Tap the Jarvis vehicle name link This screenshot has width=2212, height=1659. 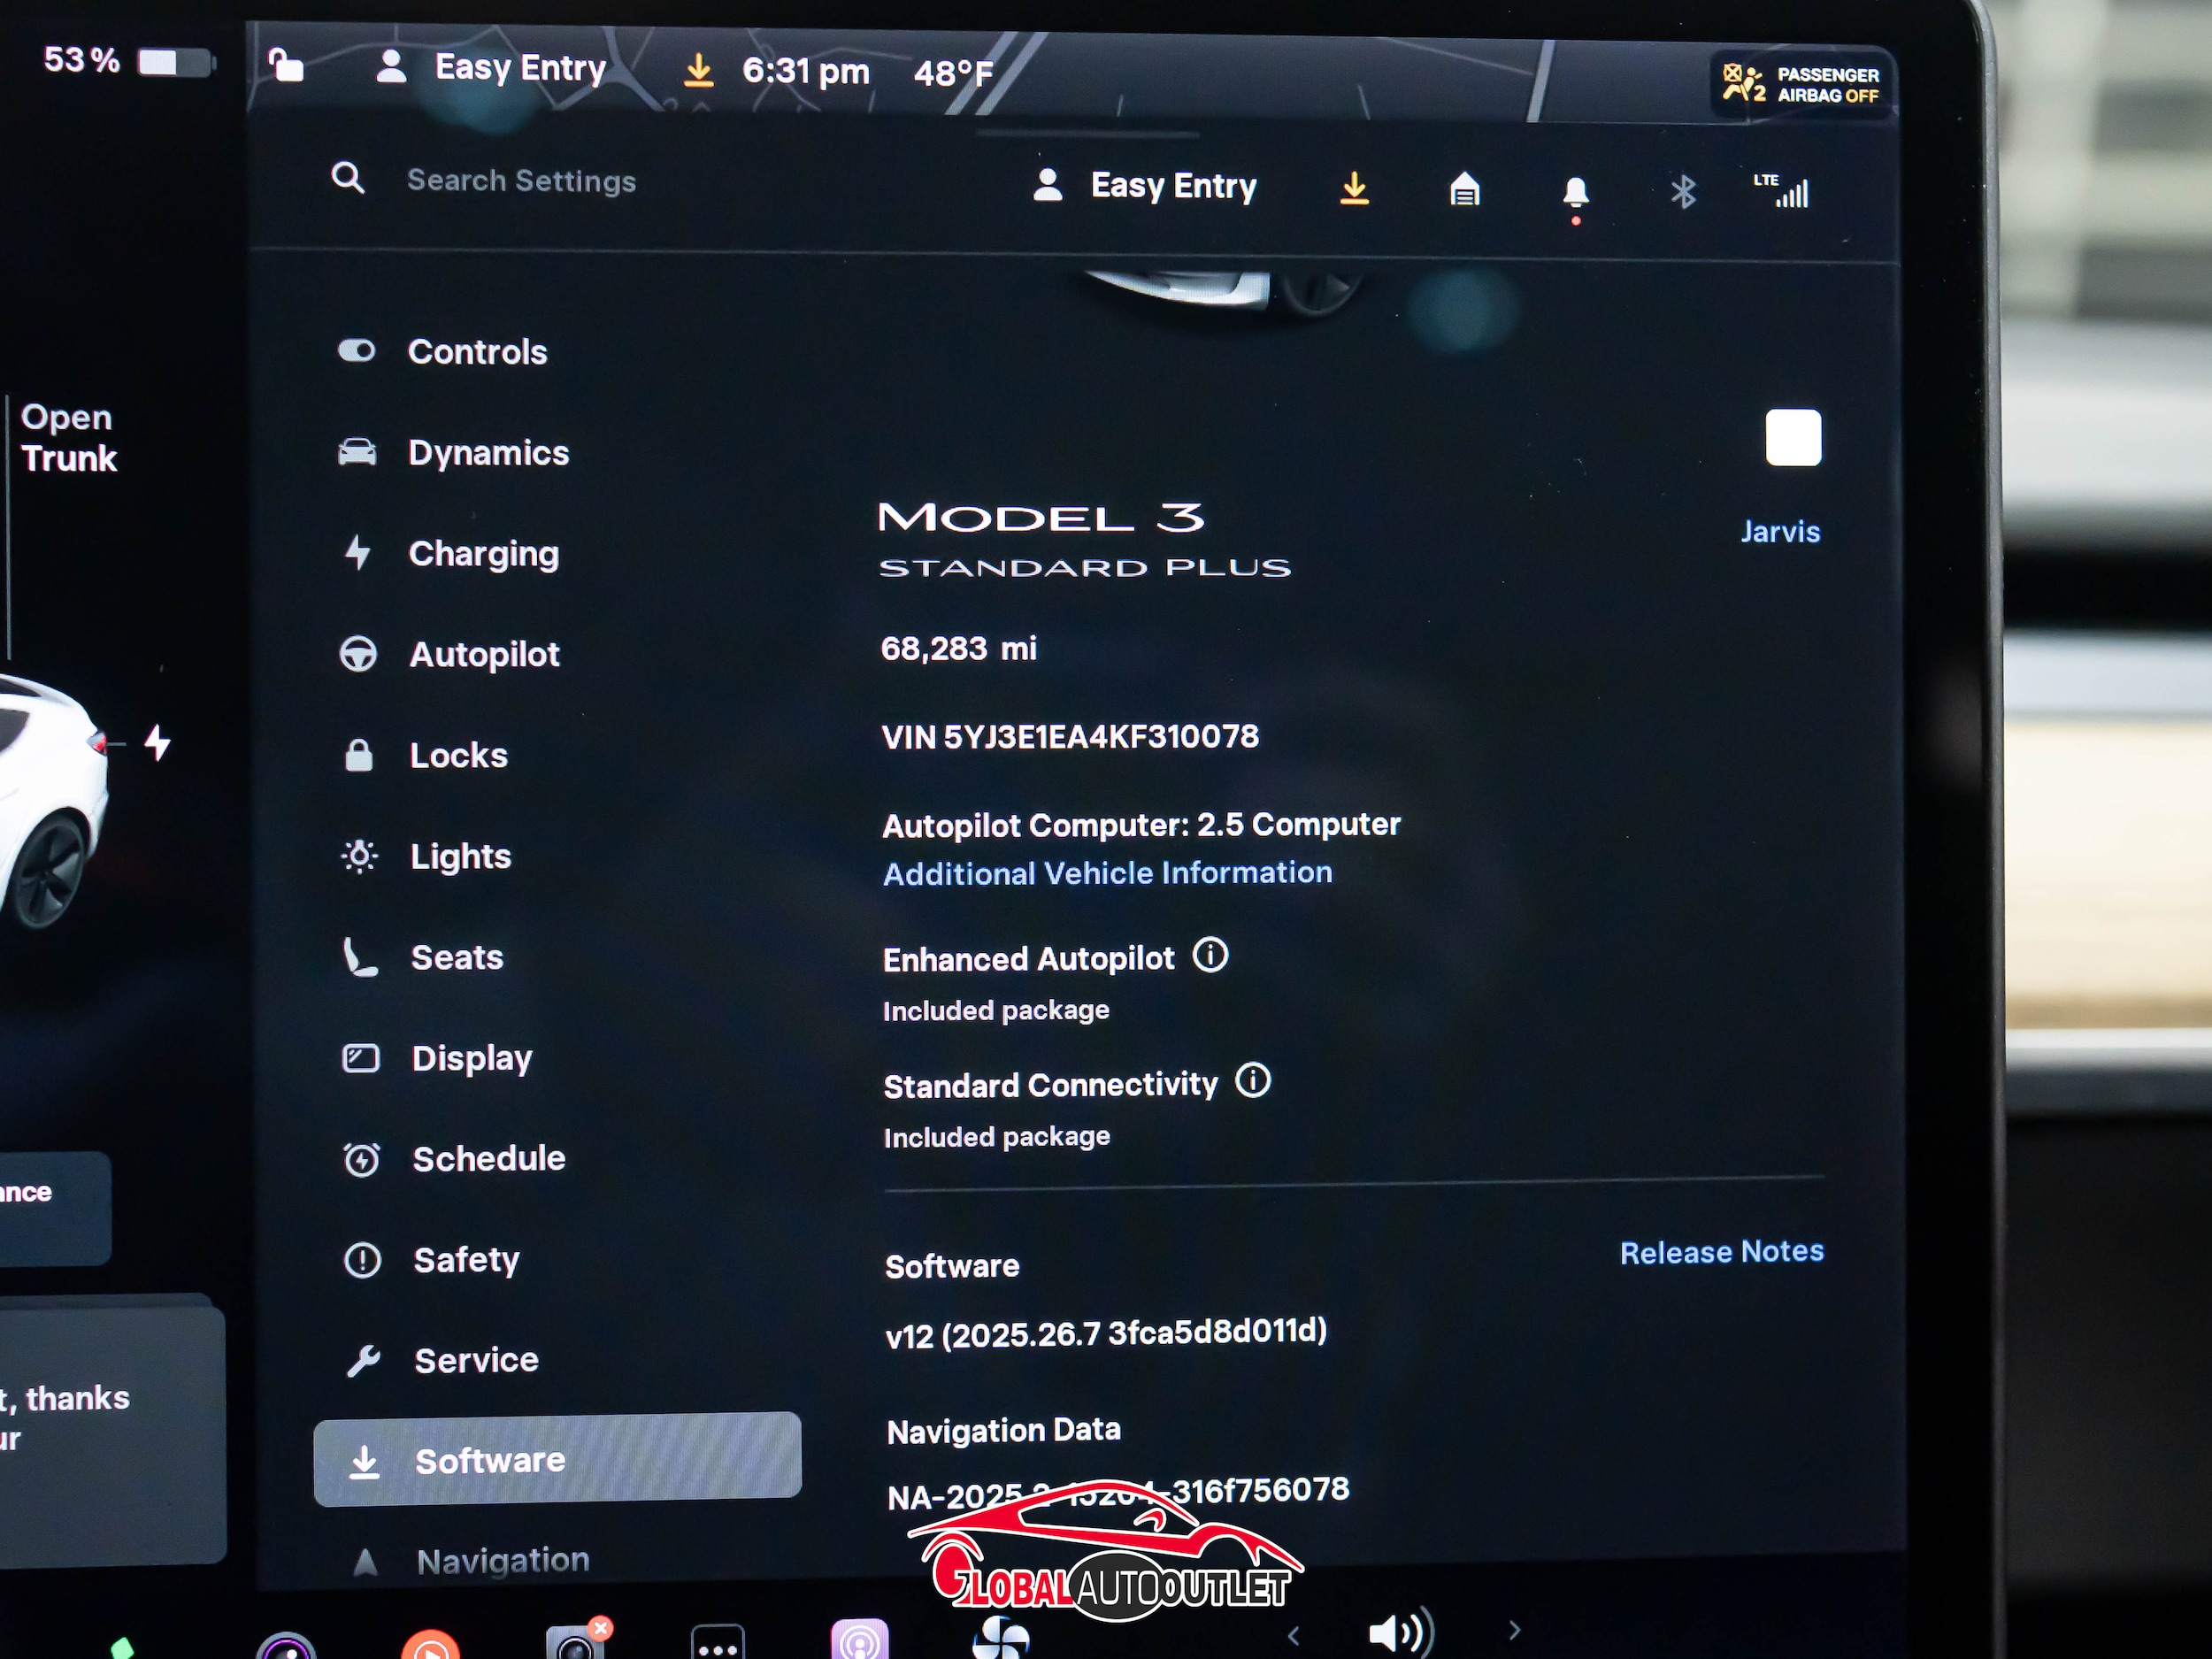1780,531
